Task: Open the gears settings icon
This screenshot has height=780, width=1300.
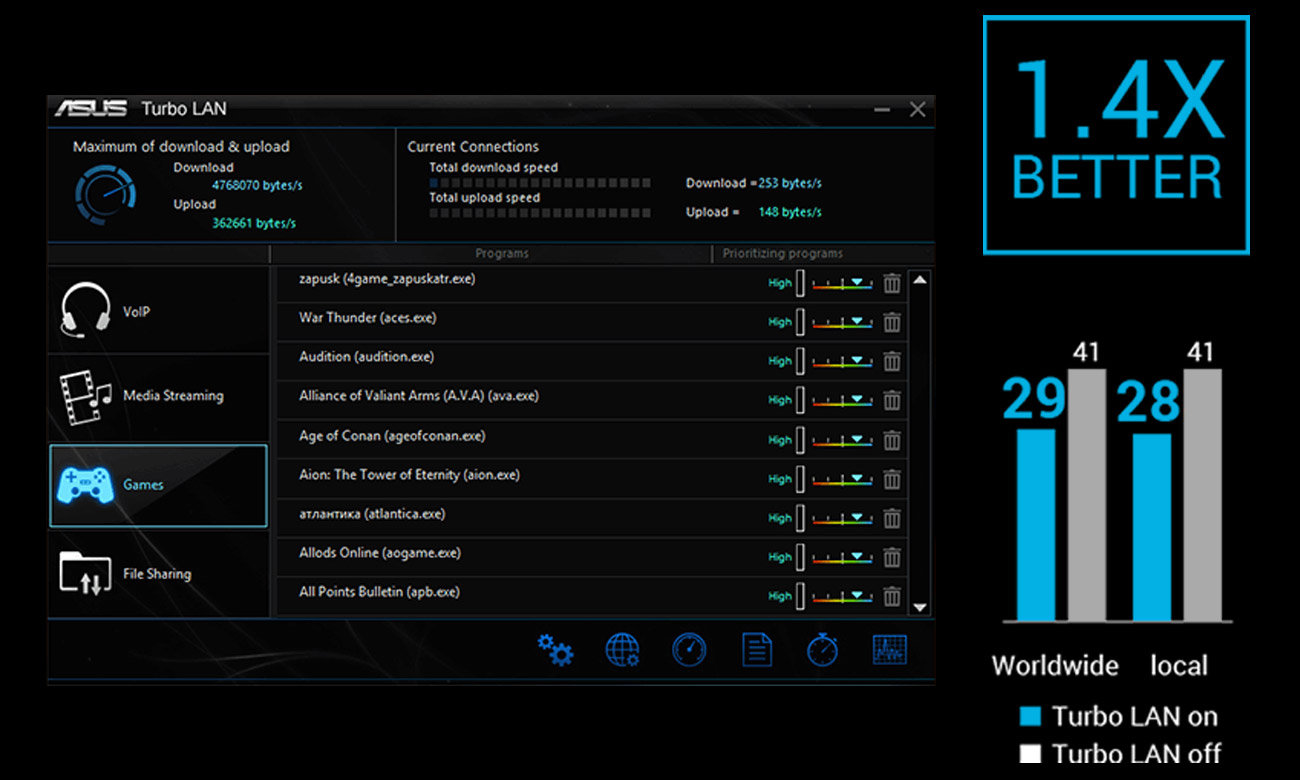Action: tap(555, 650)
